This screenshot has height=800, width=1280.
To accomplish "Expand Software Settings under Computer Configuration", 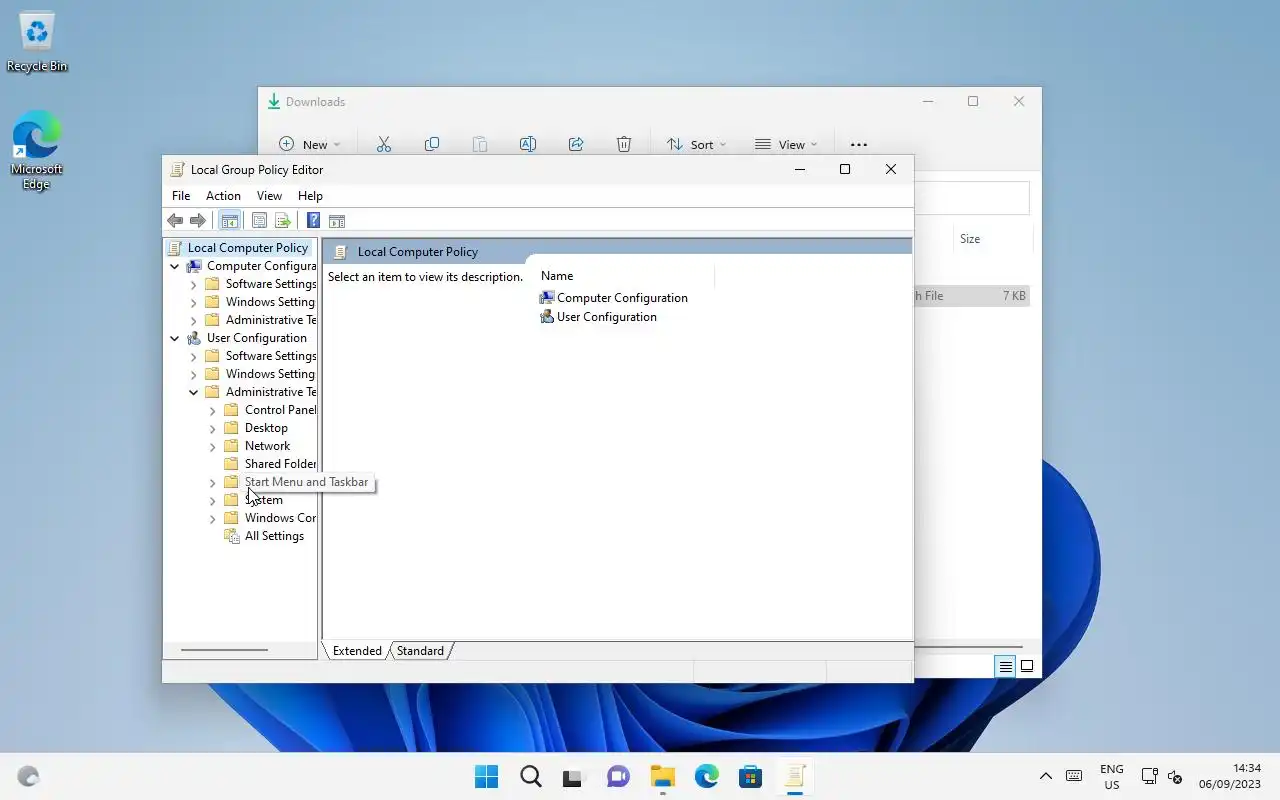I will [x=194, y=284].
